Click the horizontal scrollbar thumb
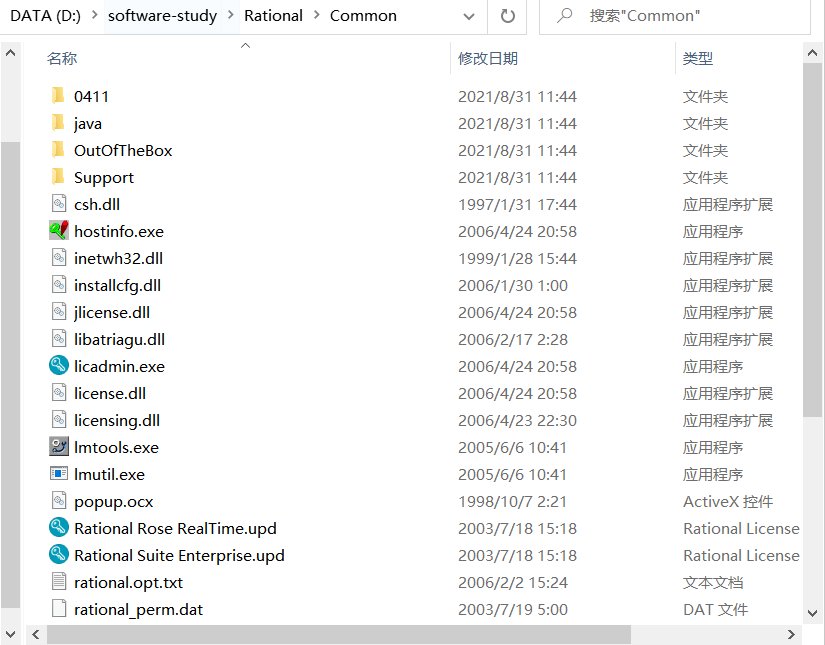The height and width of the screenshot is (645, 825). point(339,634)
